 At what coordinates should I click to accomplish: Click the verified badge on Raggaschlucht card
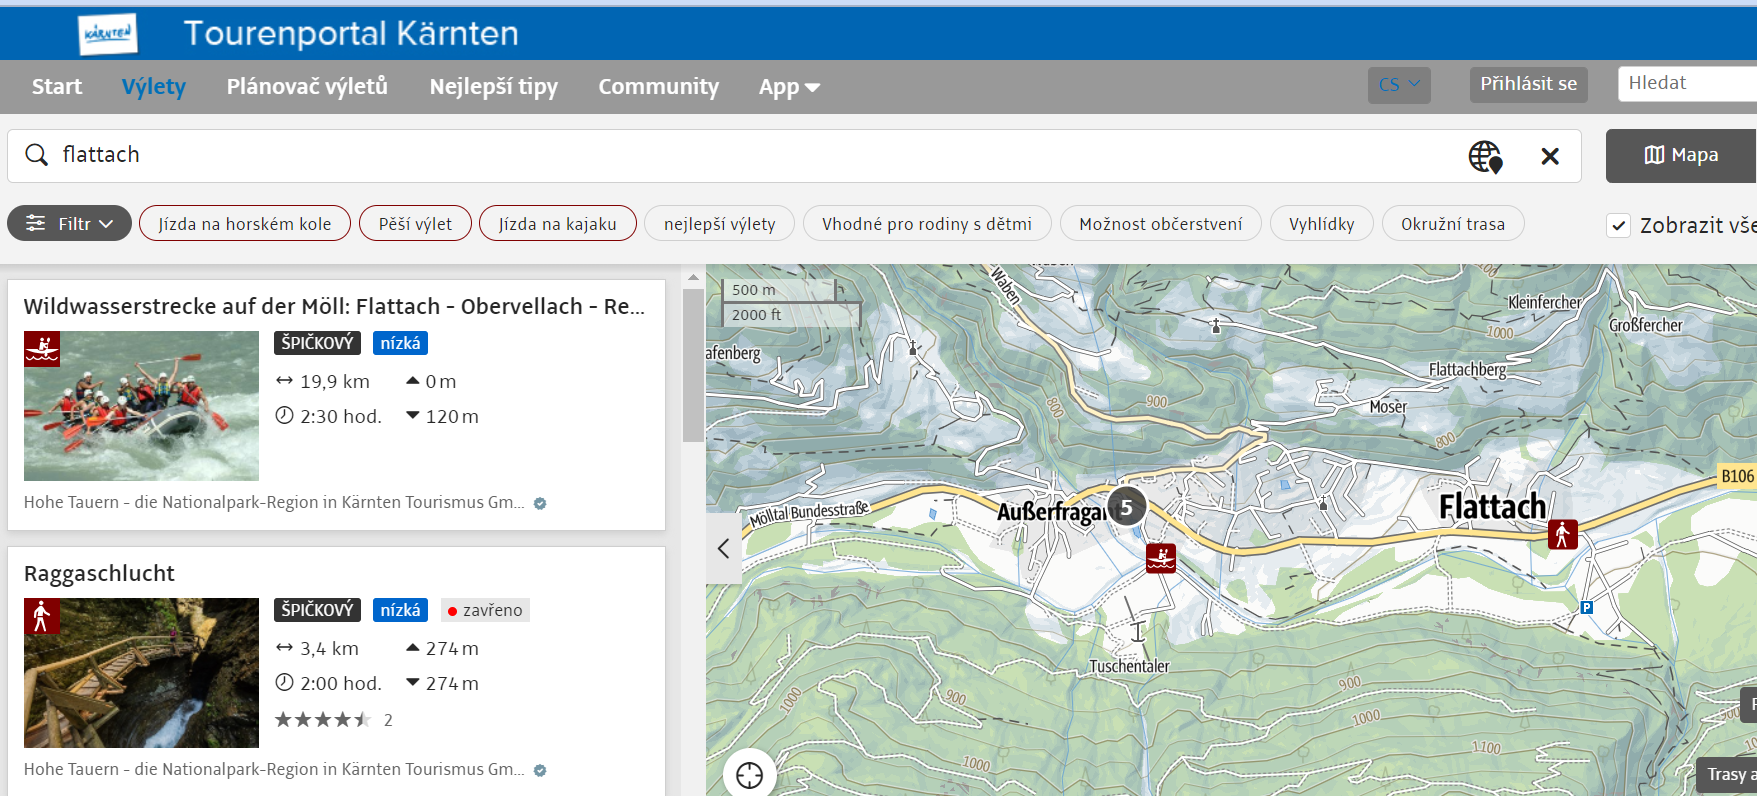click(540, 770)
